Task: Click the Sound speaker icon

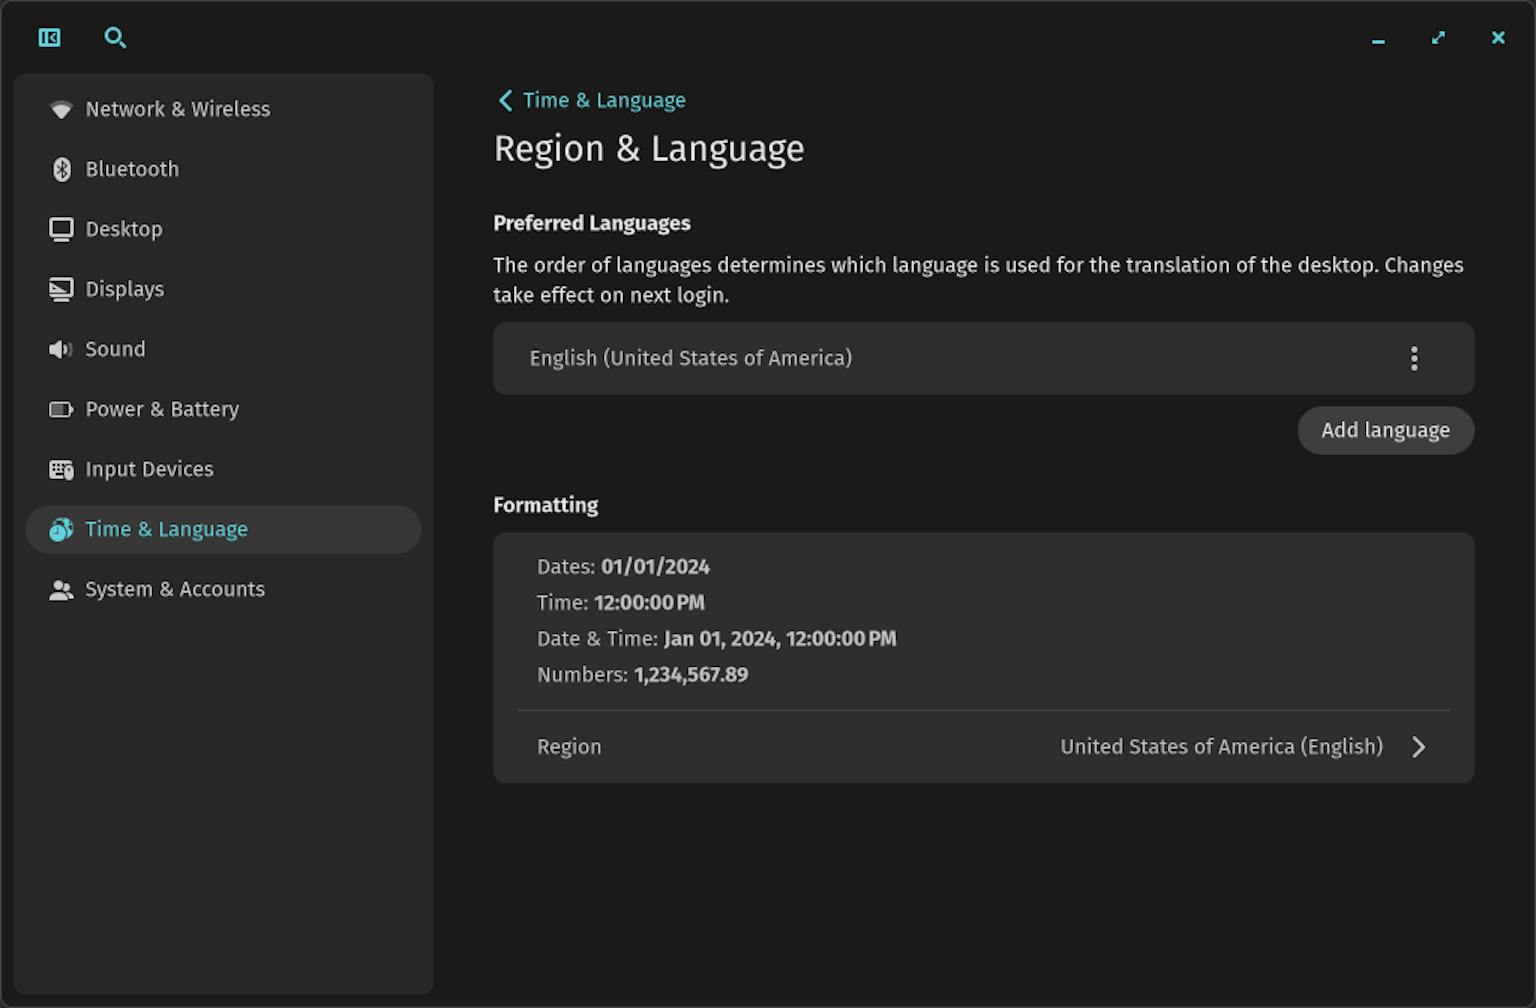Action: coord(61,349)
